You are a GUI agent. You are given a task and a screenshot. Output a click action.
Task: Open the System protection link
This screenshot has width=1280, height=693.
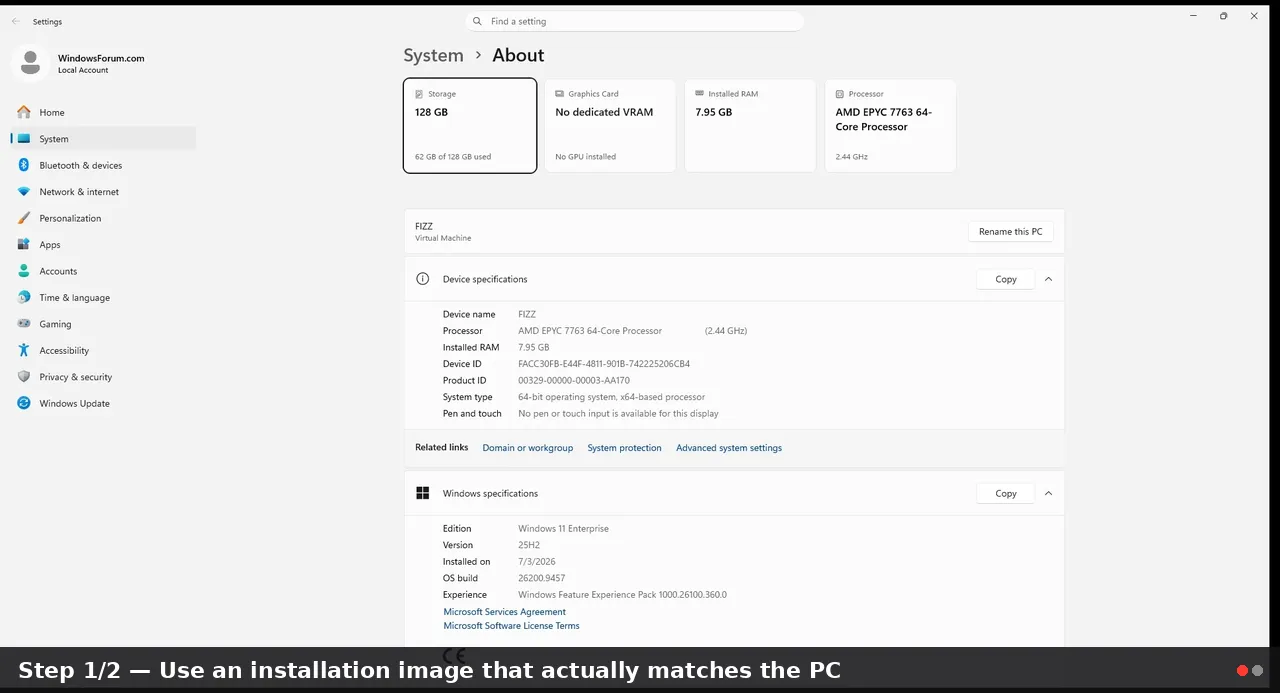624,448
